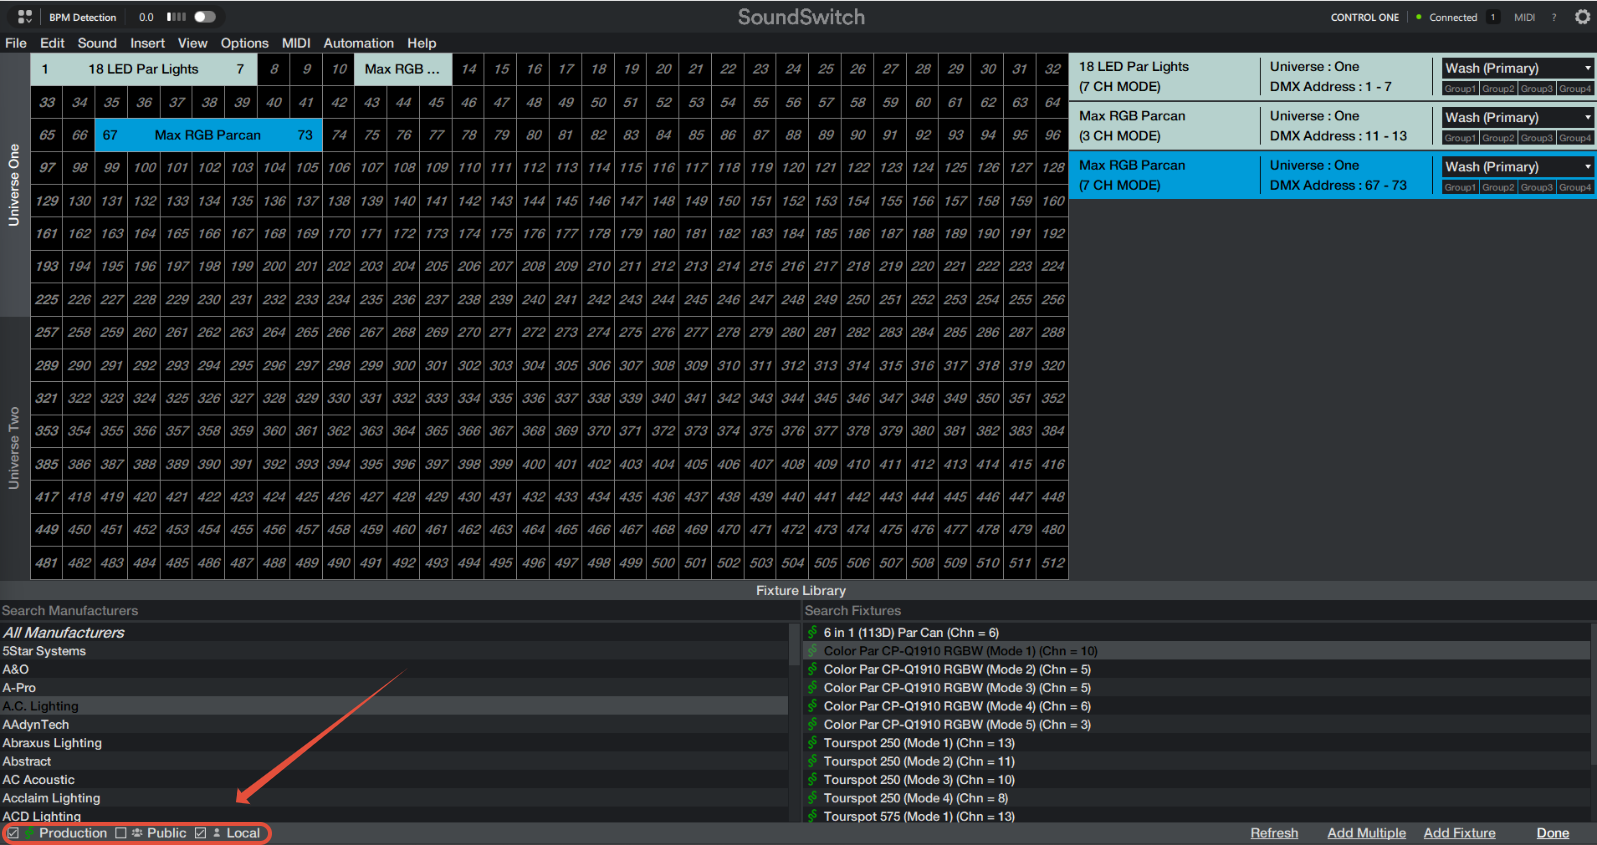Open Wash (Primary) dropdown for Max RGB Parcan 7 CH
The height and width of the screenshot is (845, 1597).
[1518, 167]
